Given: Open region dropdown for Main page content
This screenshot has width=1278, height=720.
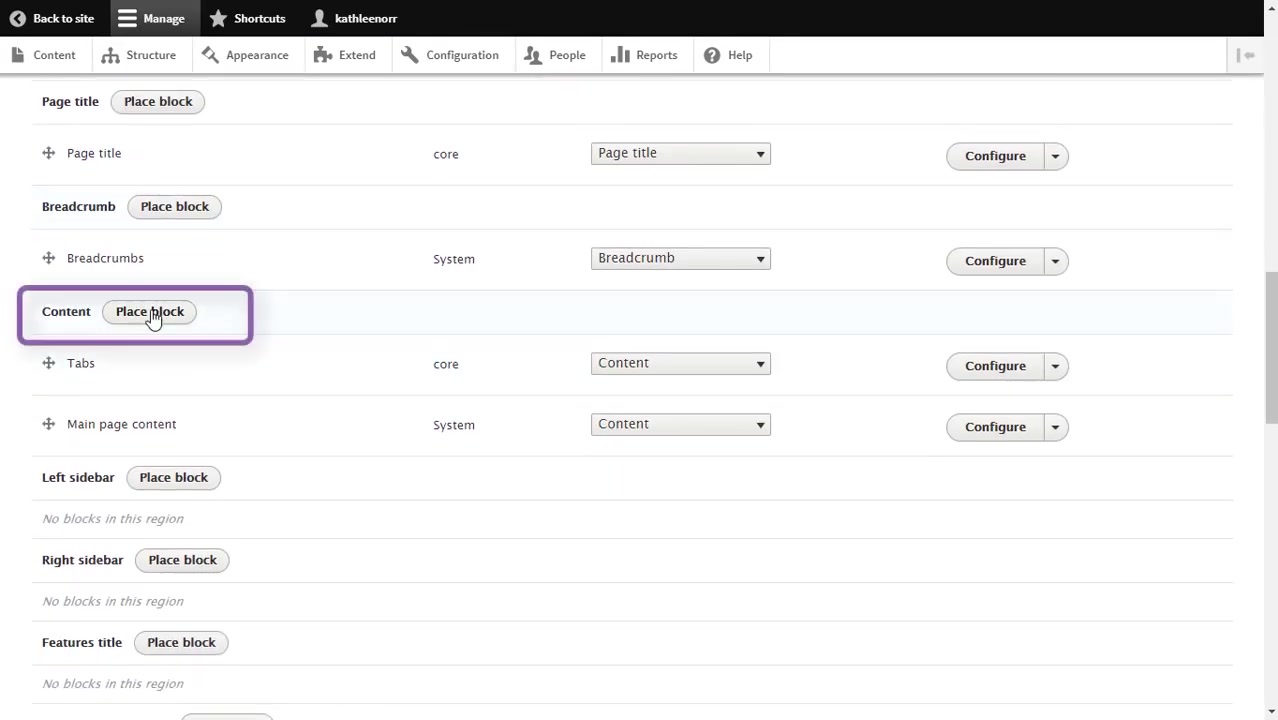Looking at the screenshot, I should (680, 424).
